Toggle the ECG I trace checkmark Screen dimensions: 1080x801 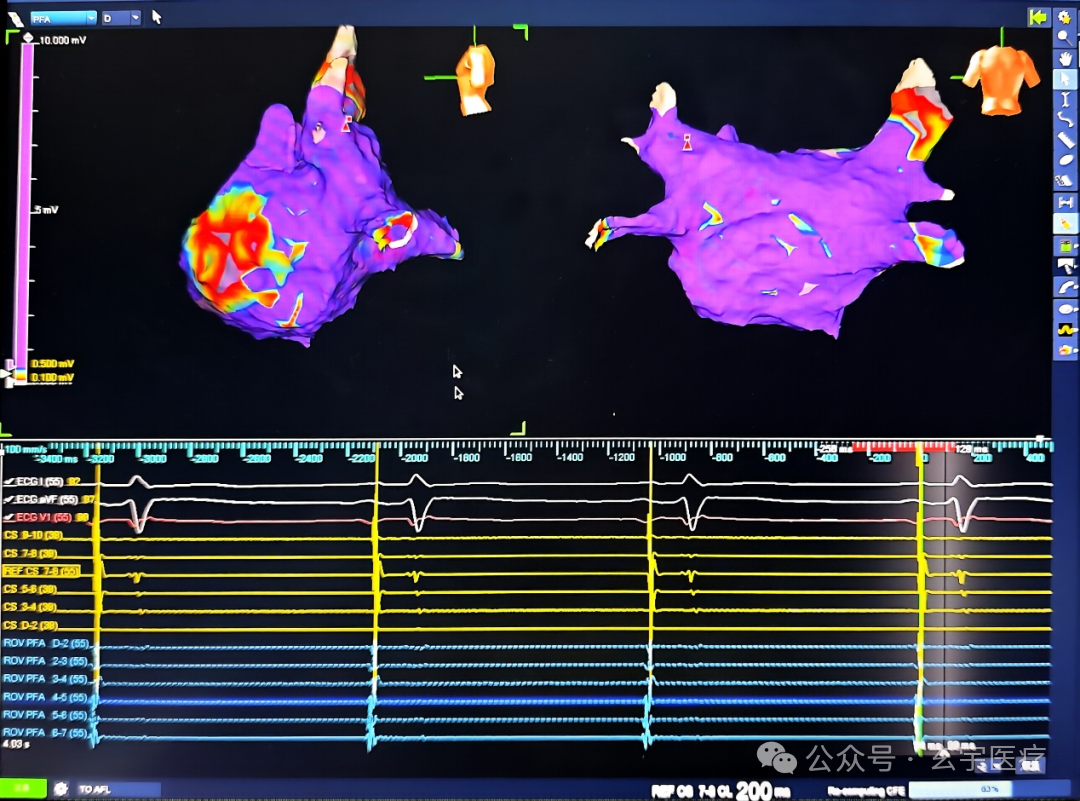9,481
